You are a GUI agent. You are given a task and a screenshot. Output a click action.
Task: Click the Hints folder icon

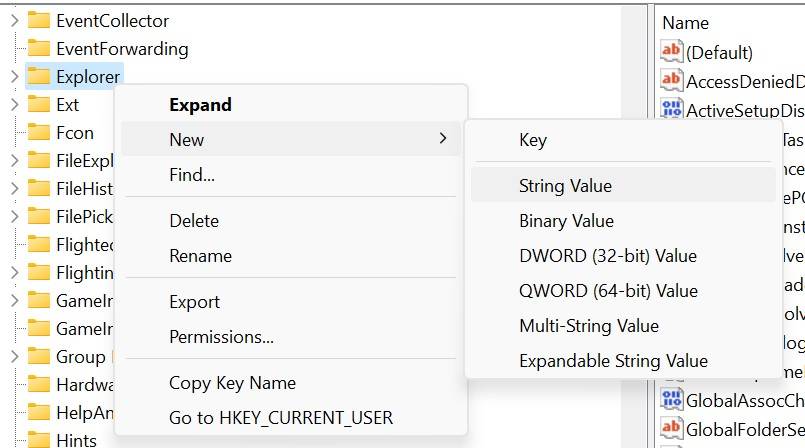(x=39, y=440)
